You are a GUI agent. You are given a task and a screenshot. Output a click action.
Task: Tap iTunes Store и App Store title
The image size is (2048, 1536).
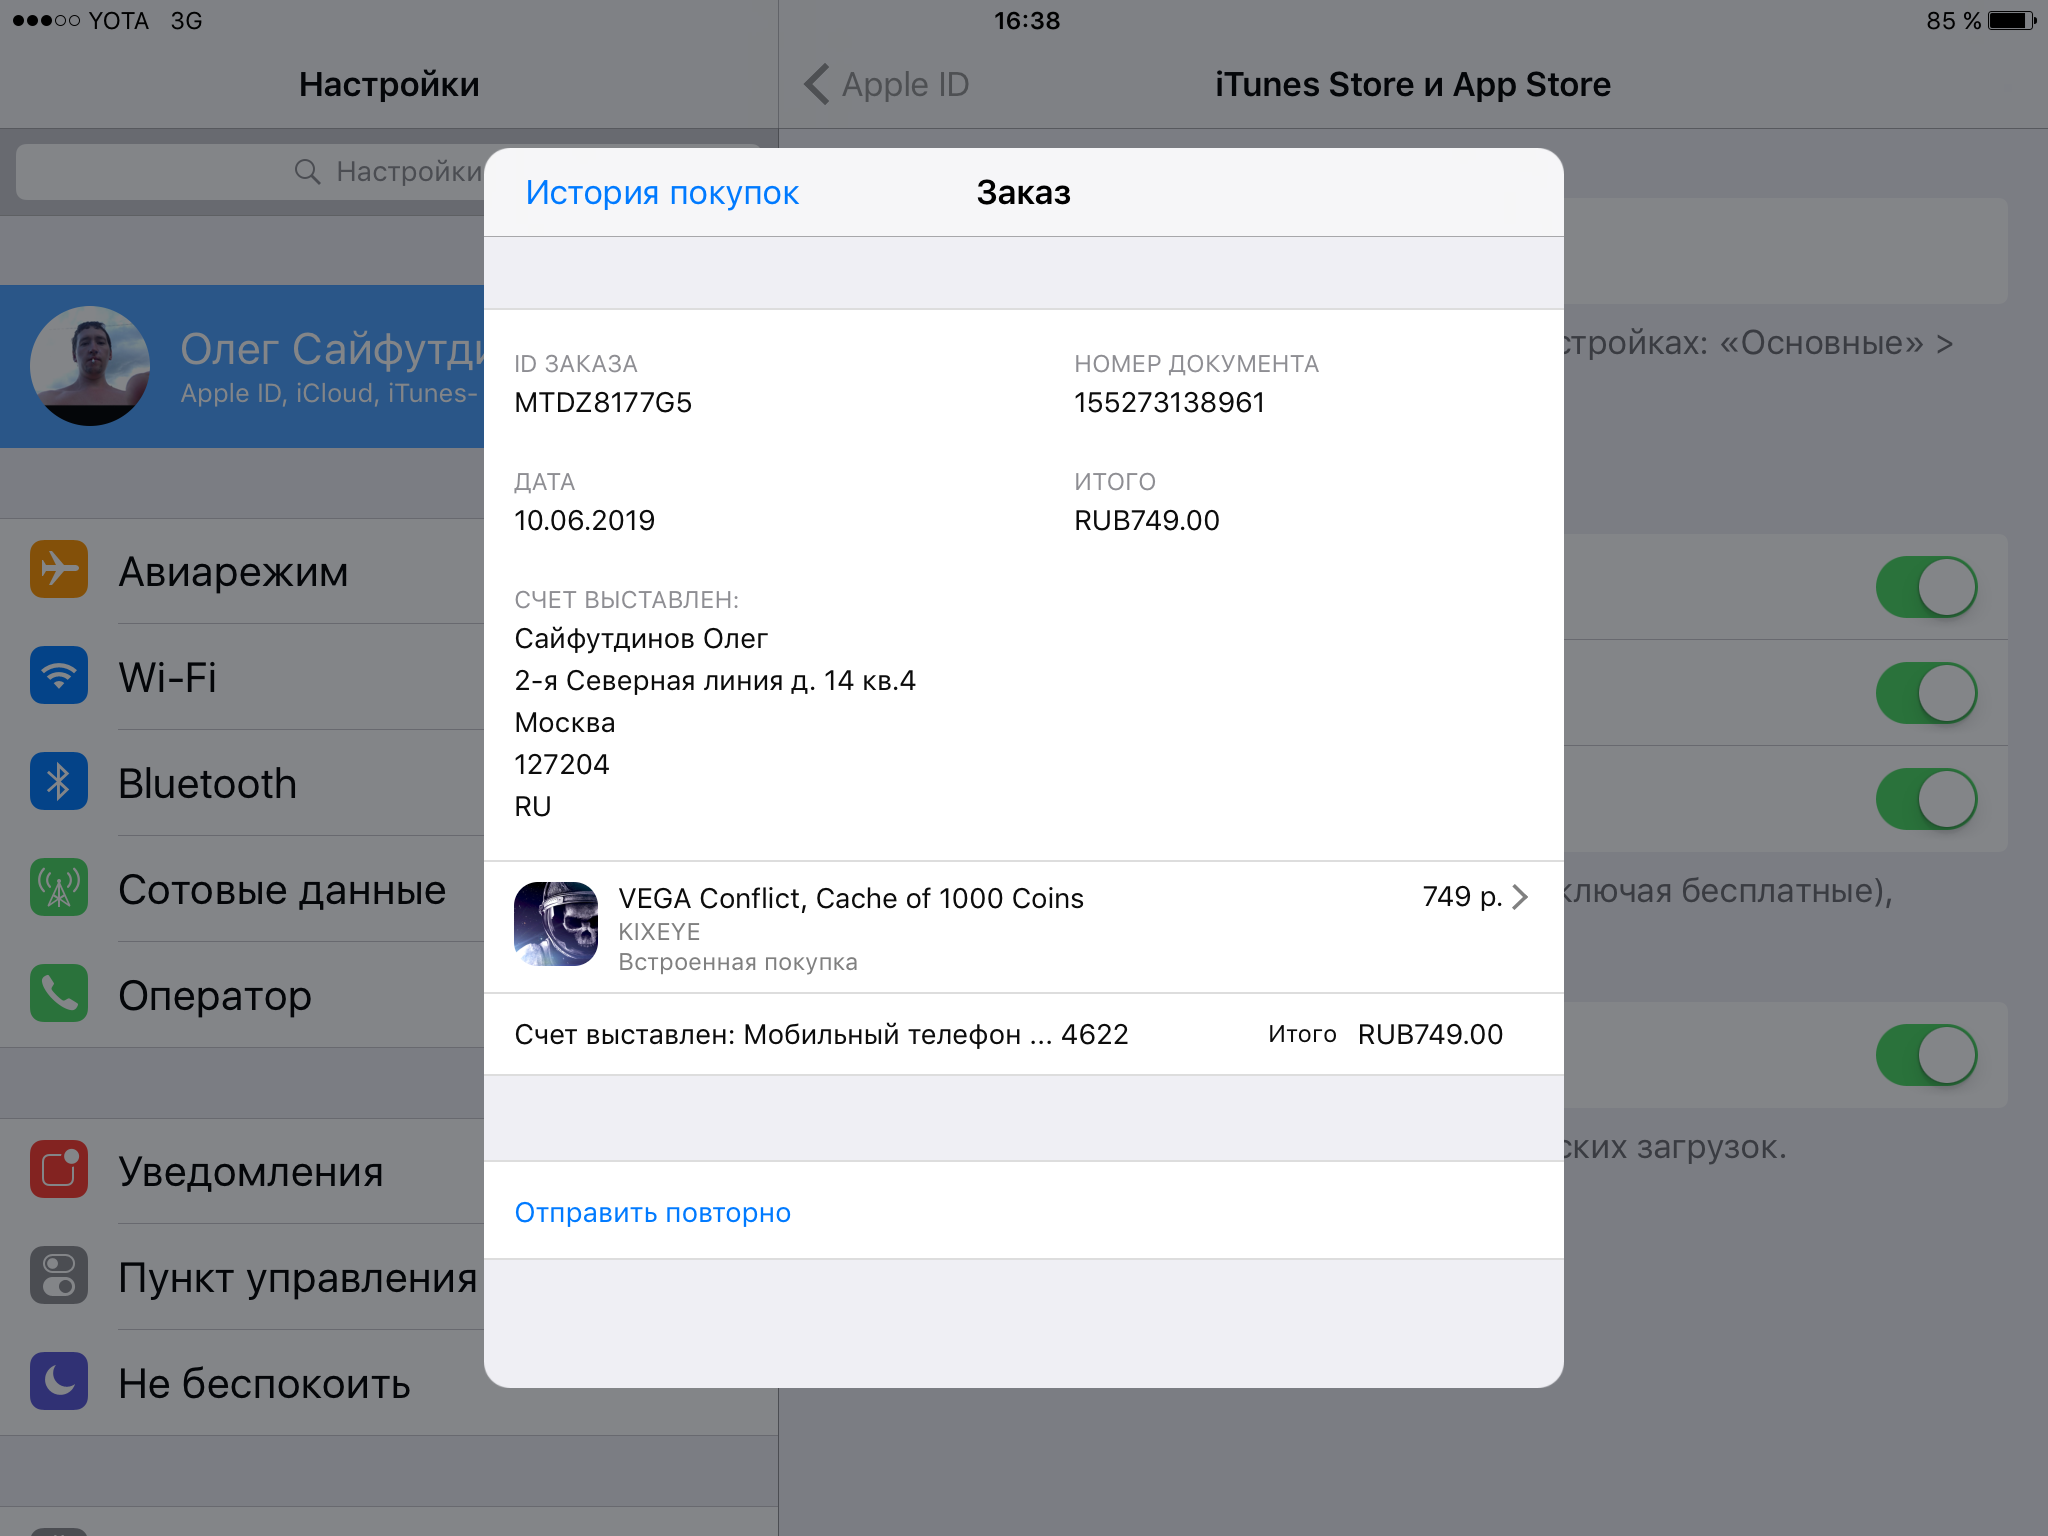(x=1413, y=85)
